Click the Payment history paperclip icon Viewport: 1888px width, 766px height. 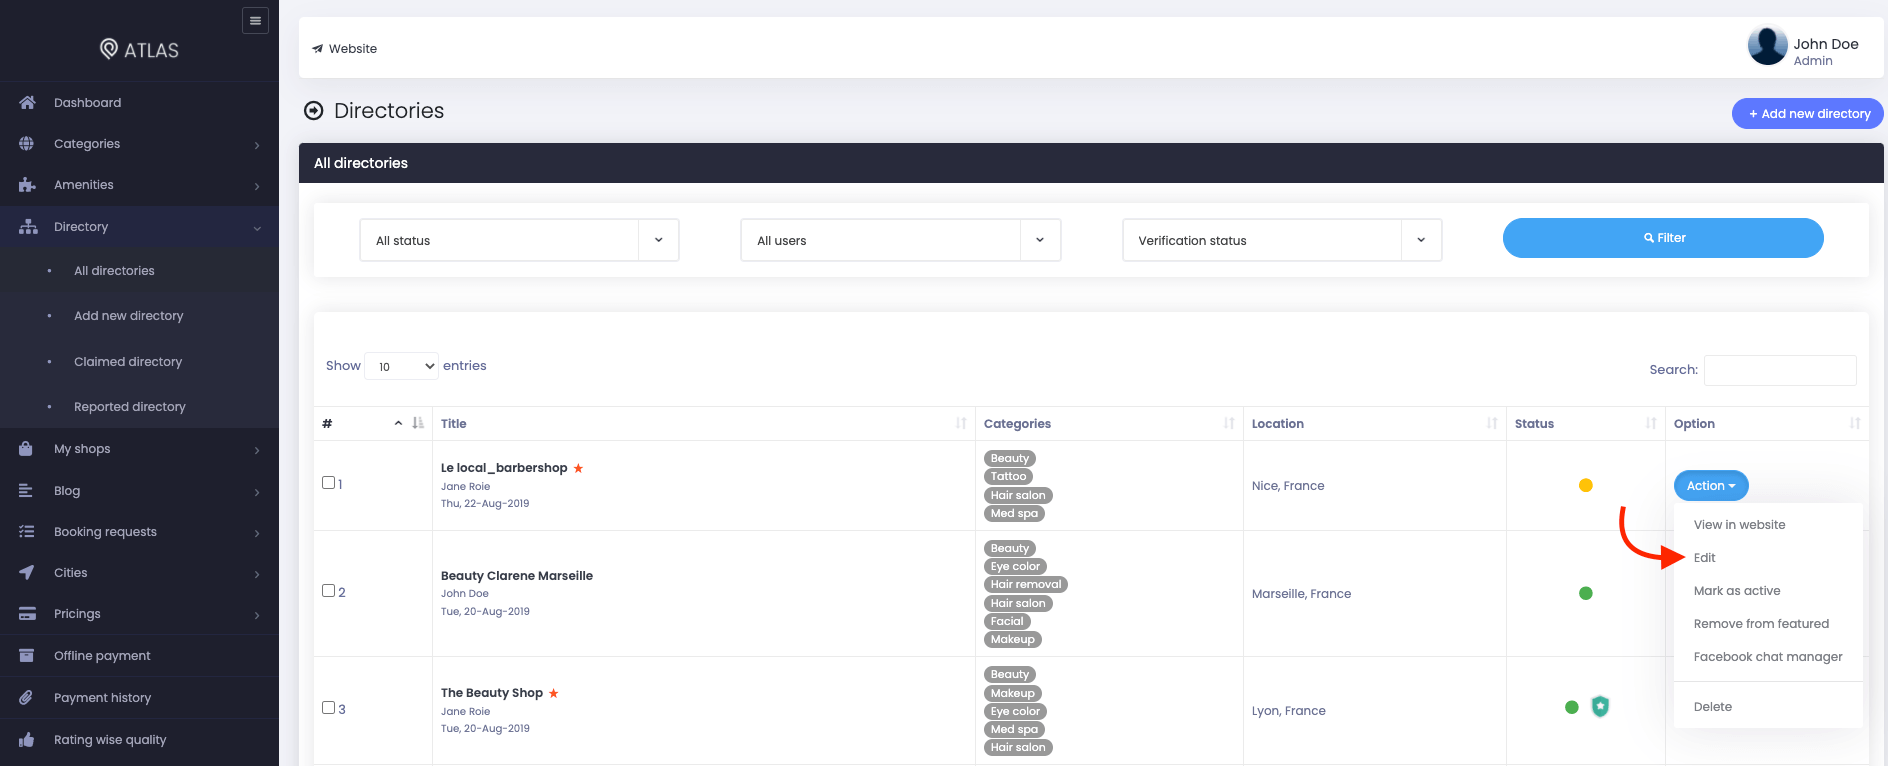click(26, 697)
